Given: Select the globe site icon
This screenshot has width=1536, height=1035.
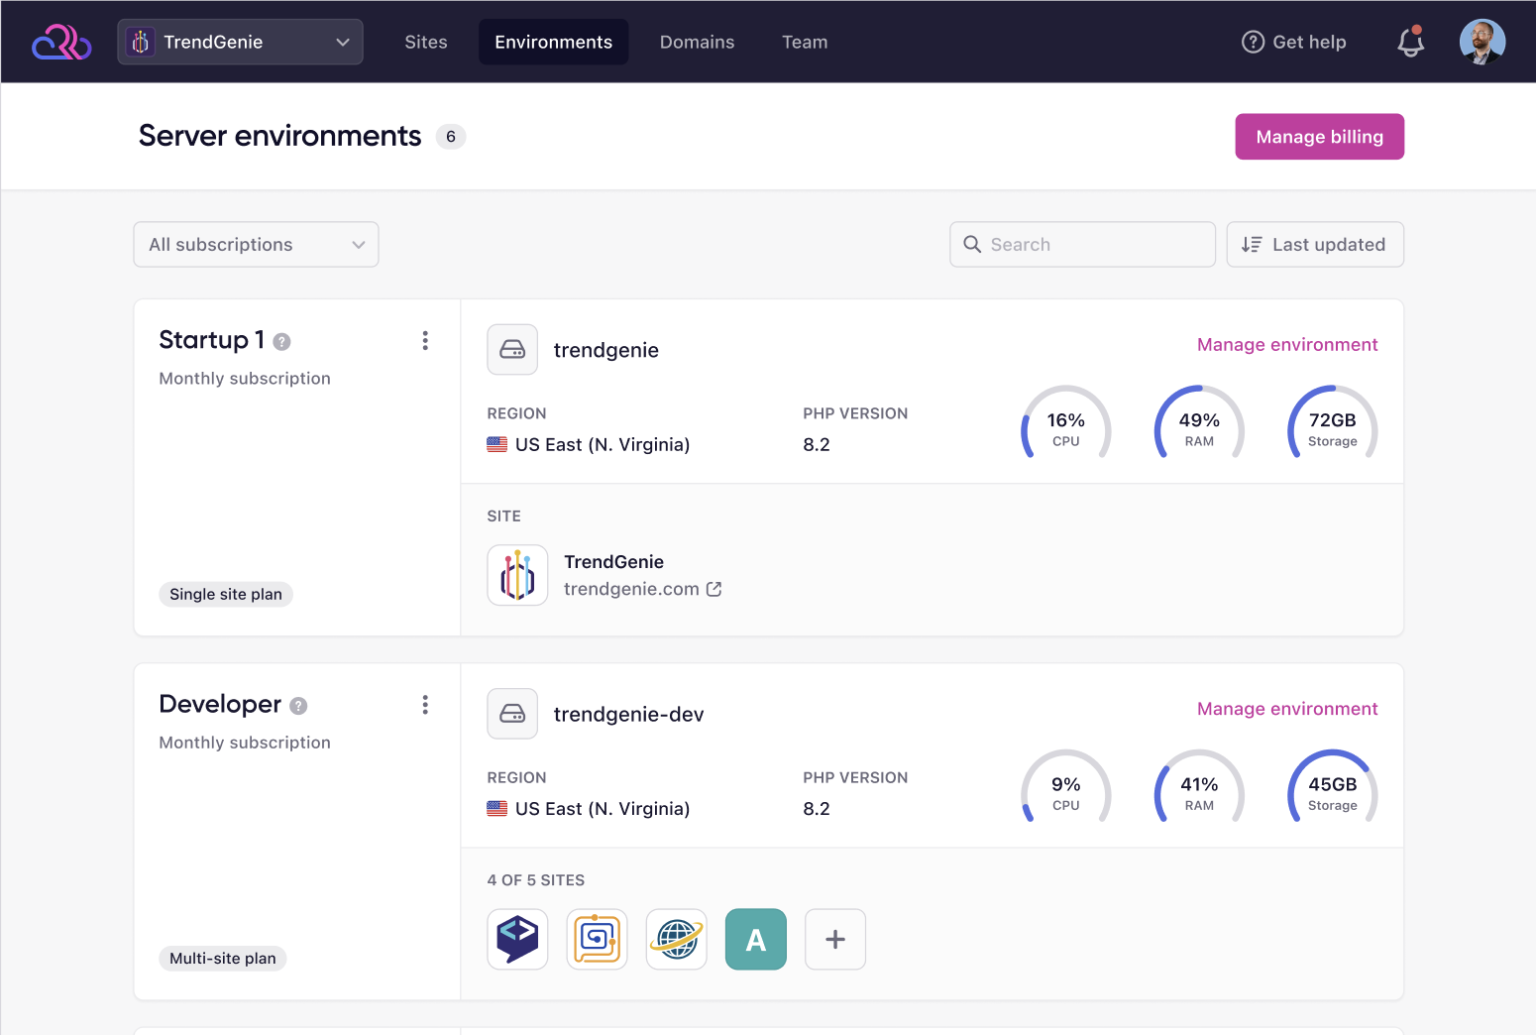Looking at the screenshot, I should [x=676, y=939].
